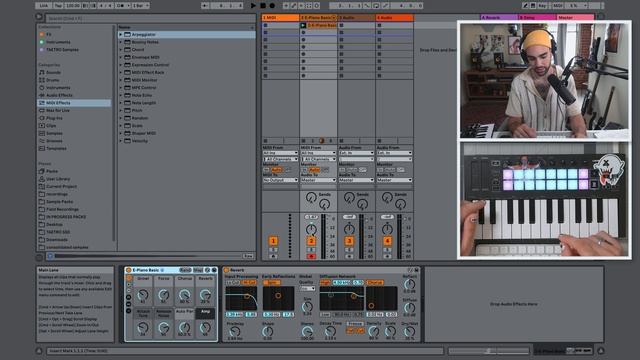This screenshot has height=360, width=640.
Task: Toggle track 3 activator button
Action: 349,241
